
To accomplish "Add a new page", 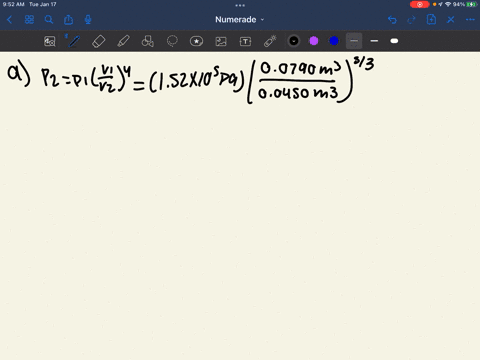I will pos(431,20).
